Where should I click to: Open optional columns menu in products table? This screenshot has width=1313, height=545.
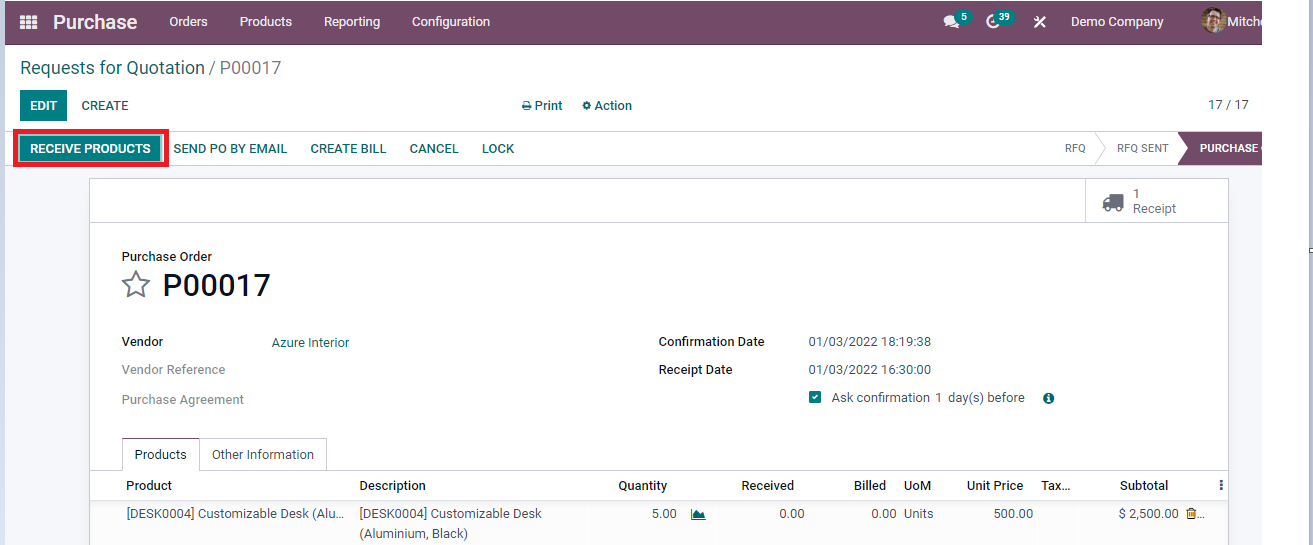1221,485
